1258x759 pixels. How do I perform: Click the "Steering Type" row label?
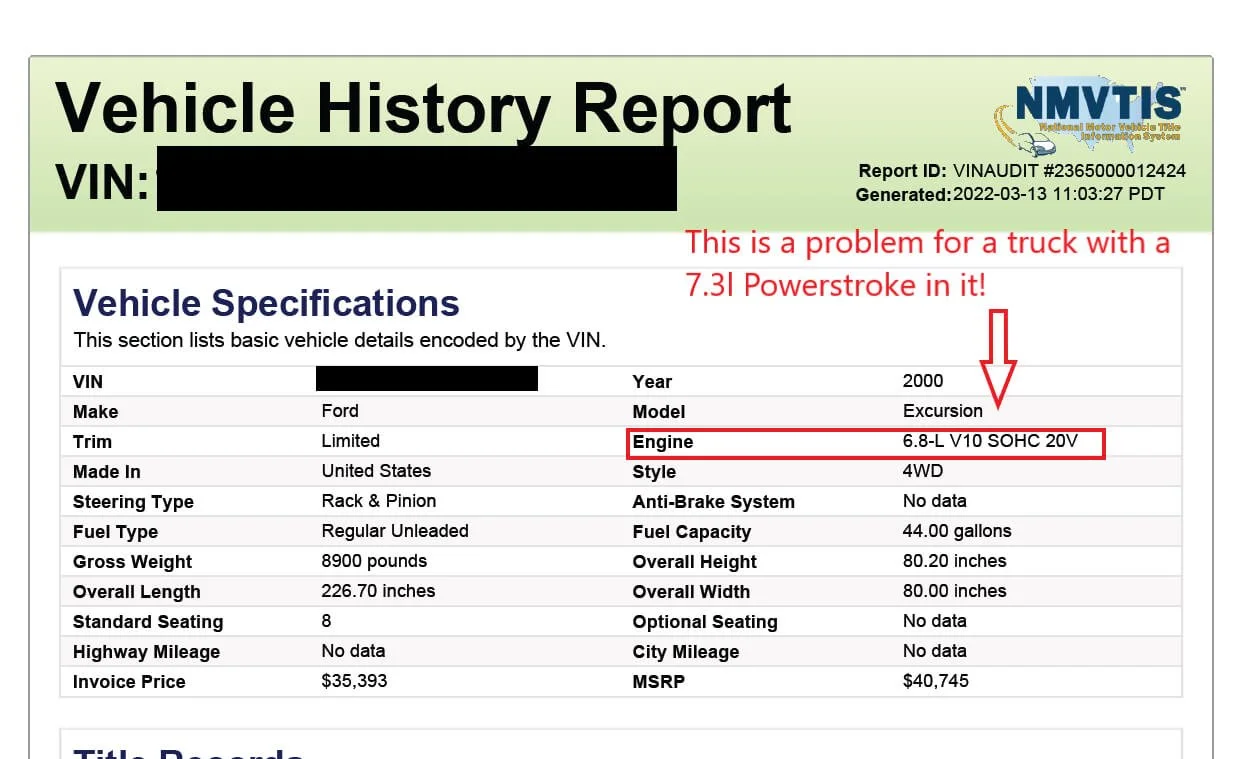pyautogui.click(x=133, y=502)
